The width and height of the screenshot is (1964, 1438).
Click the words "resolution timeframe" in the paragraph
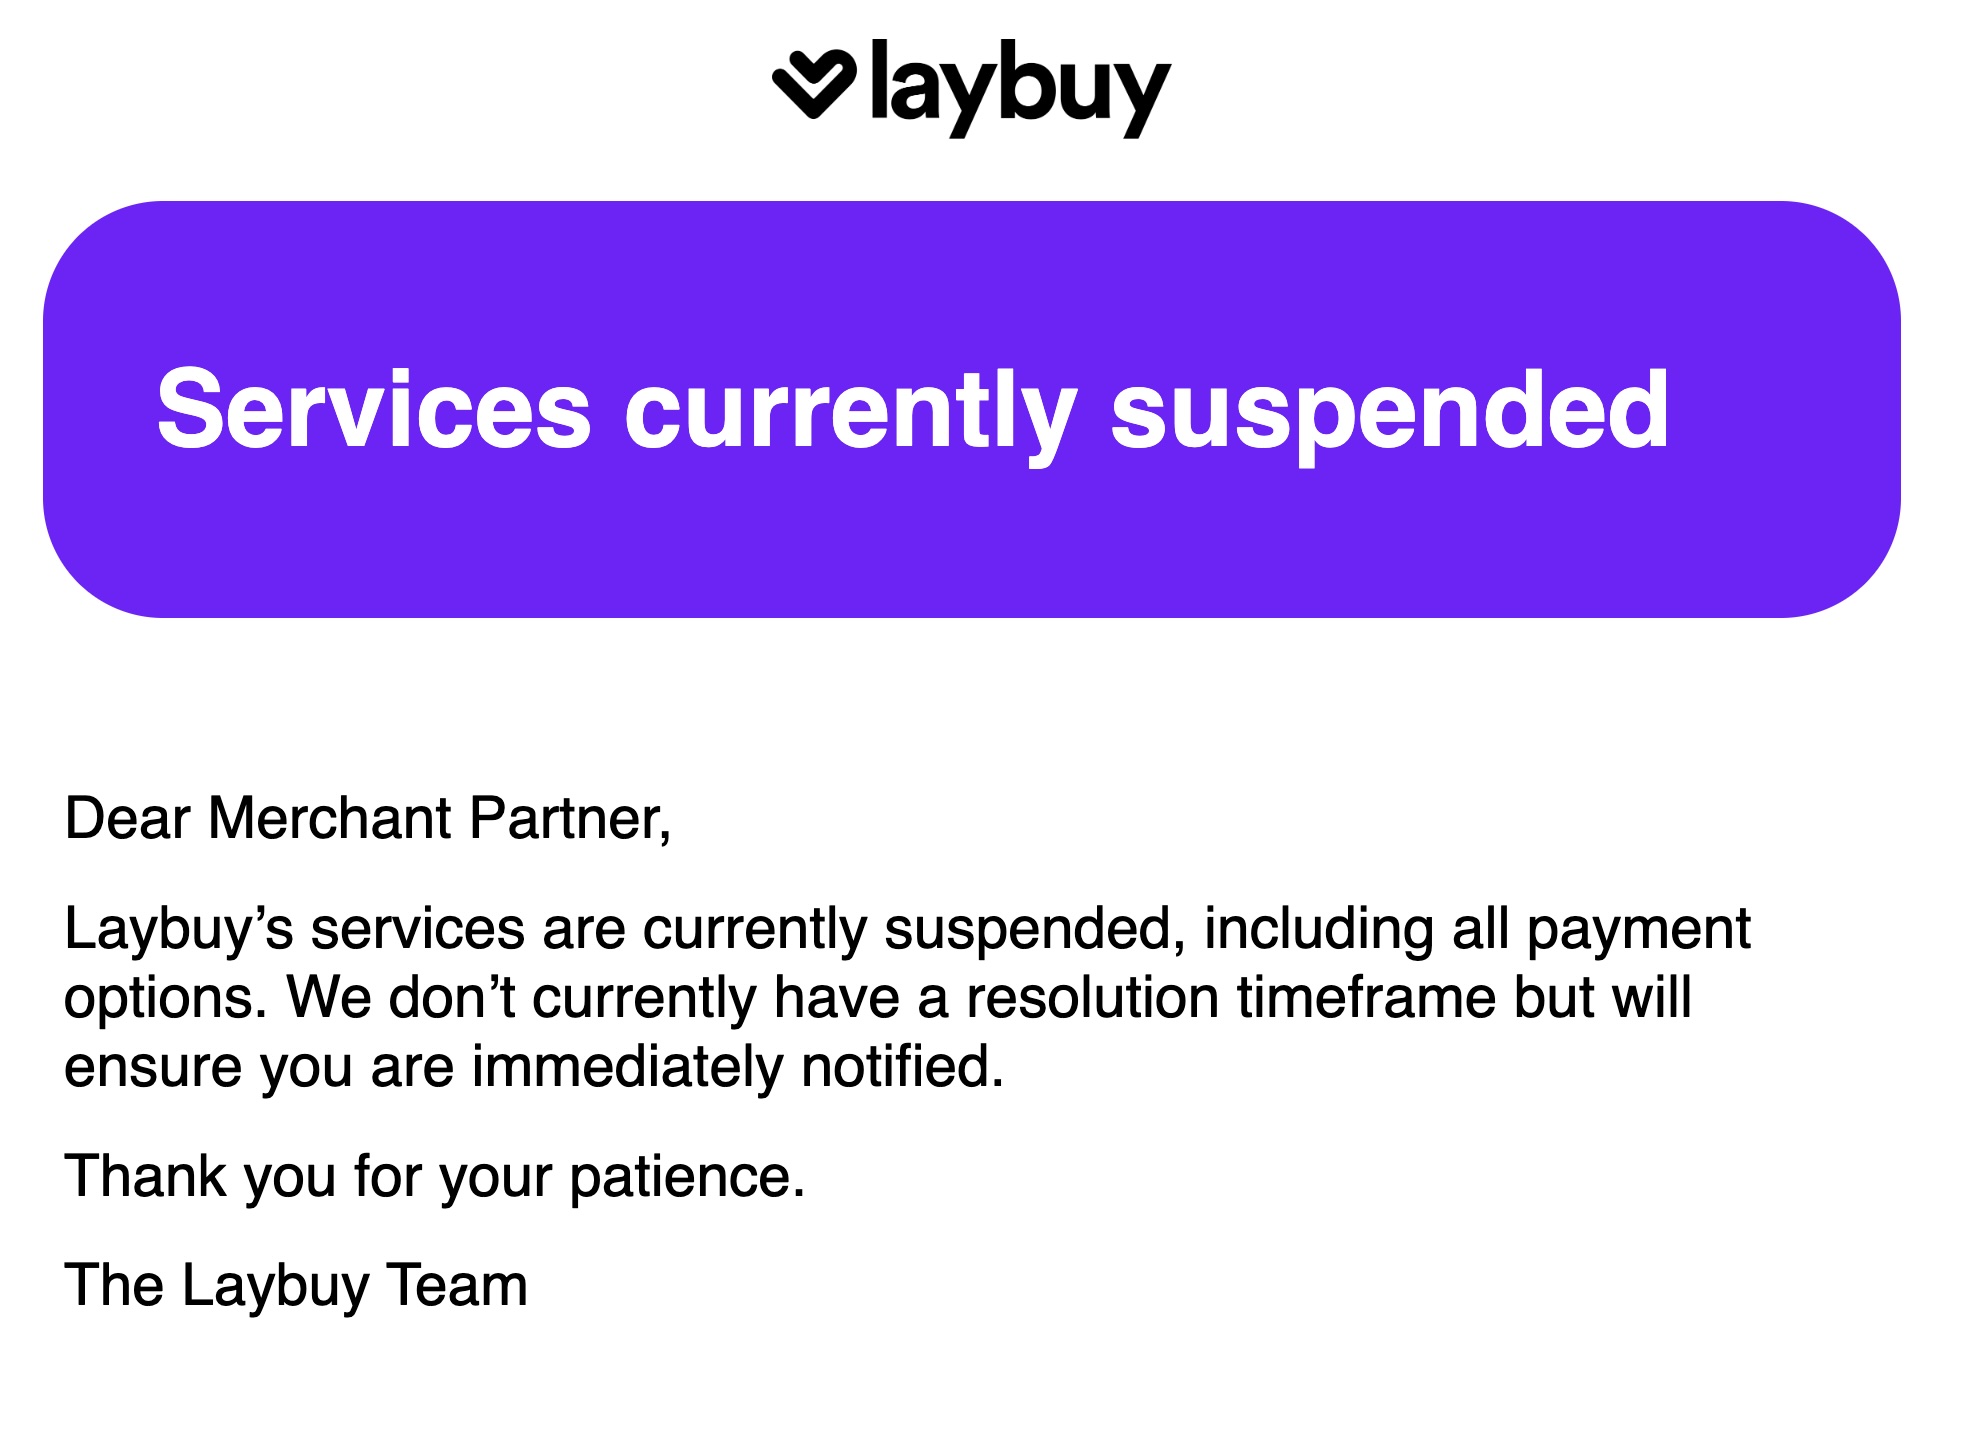1231,998
